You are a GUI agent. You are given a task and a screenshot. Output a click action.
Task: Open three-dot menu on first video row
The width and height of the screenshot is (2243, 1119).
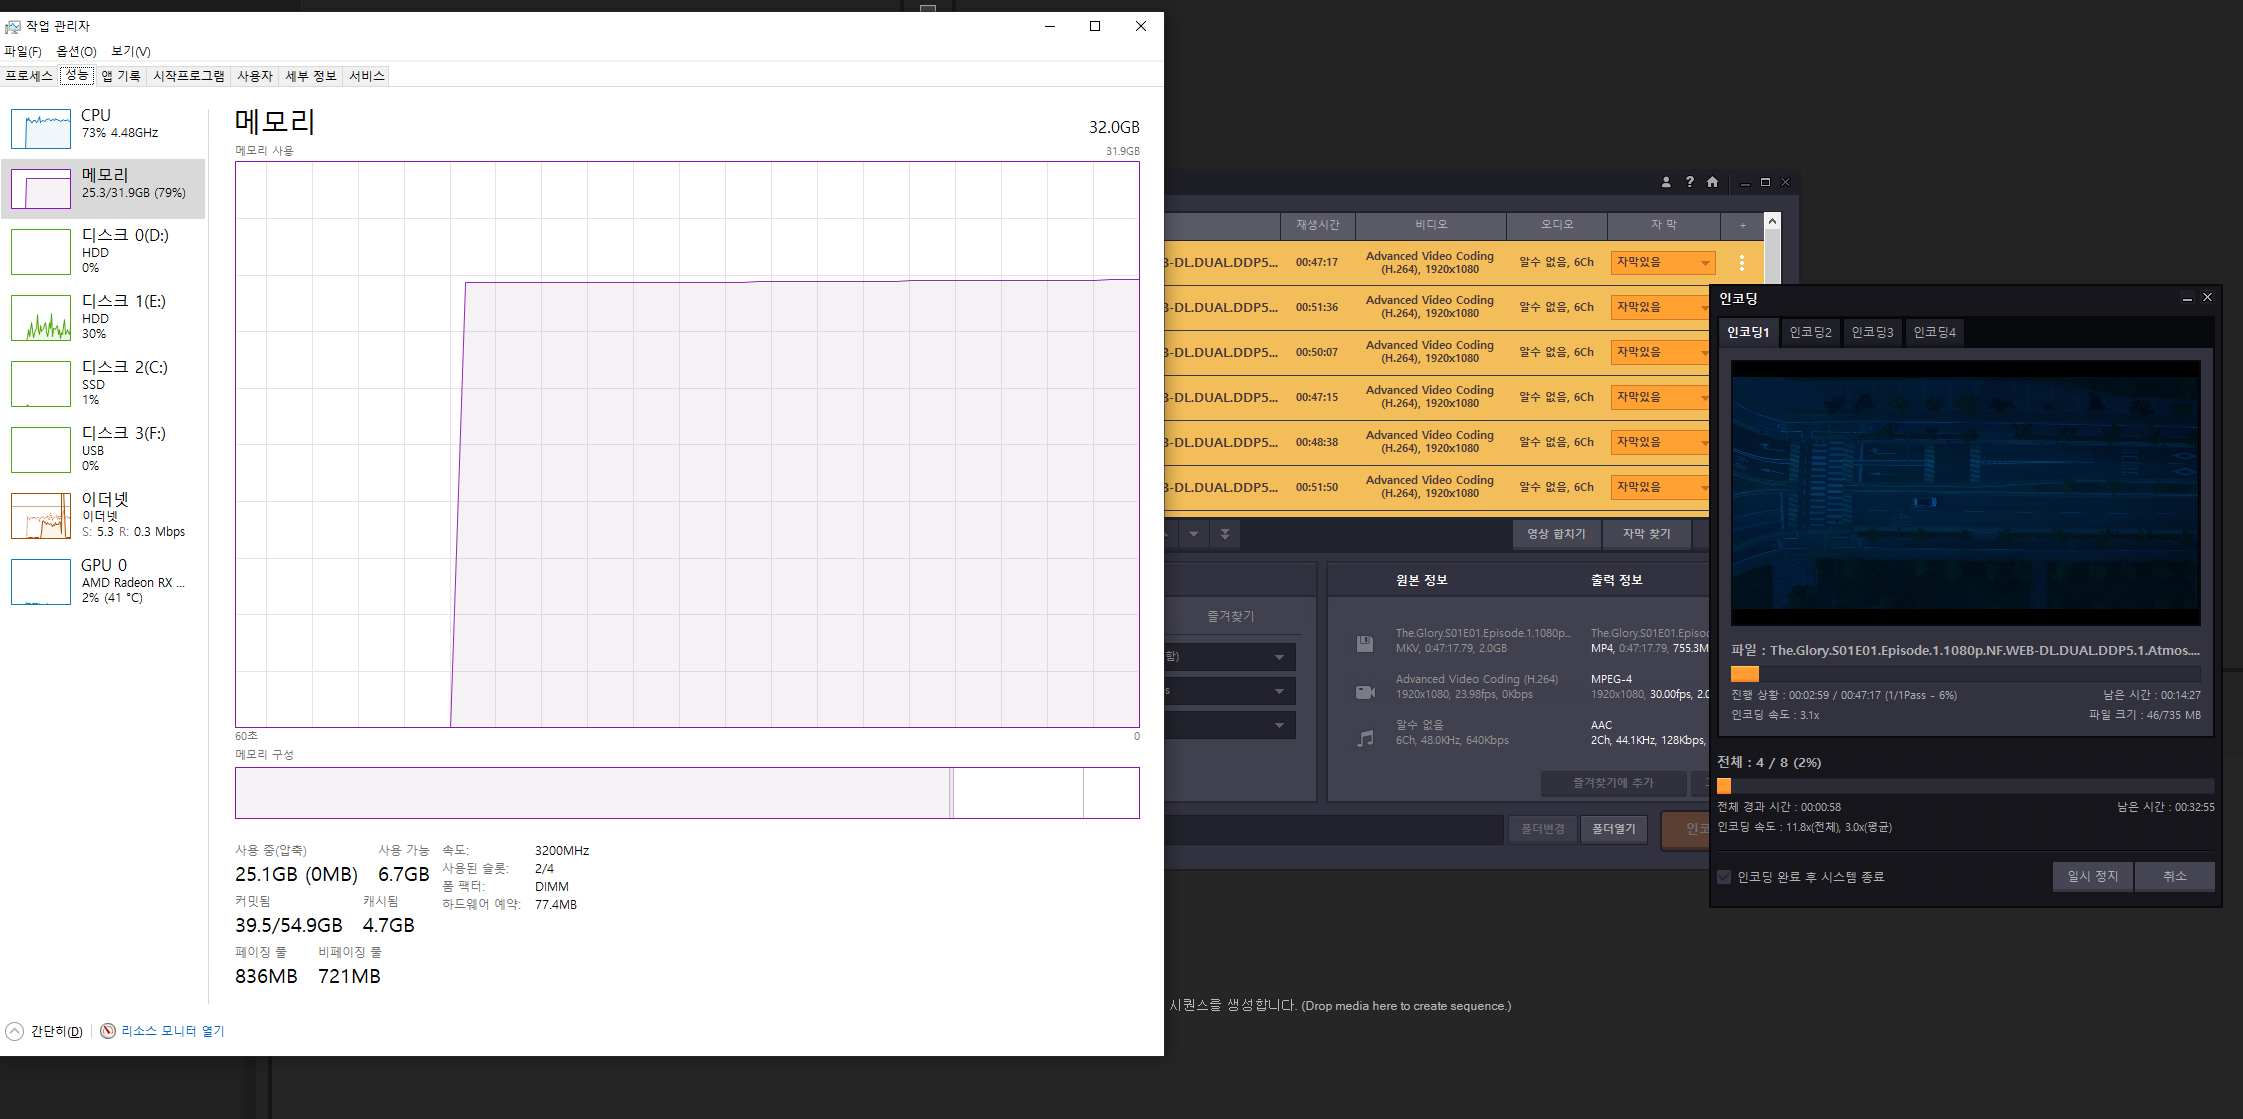click(x=1741, y=263)
